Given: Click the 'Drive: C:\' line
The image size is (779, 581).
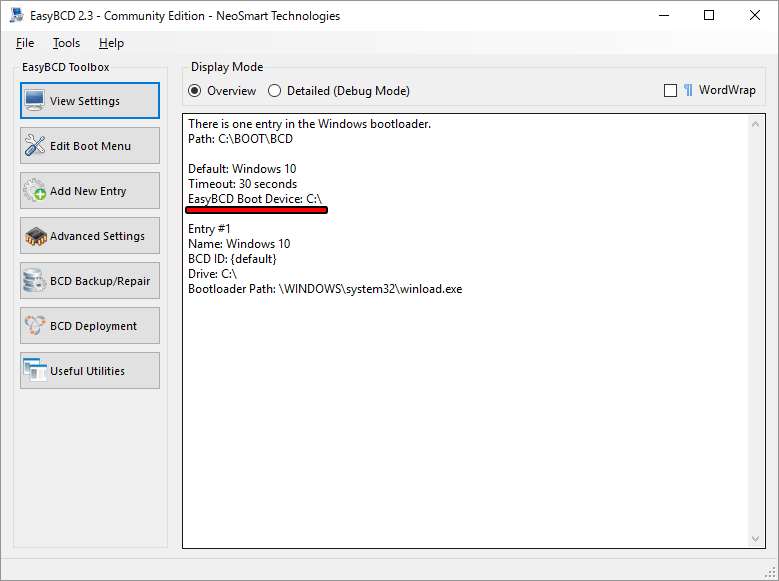Looking at the screenshot, I should tap(212, 274).
